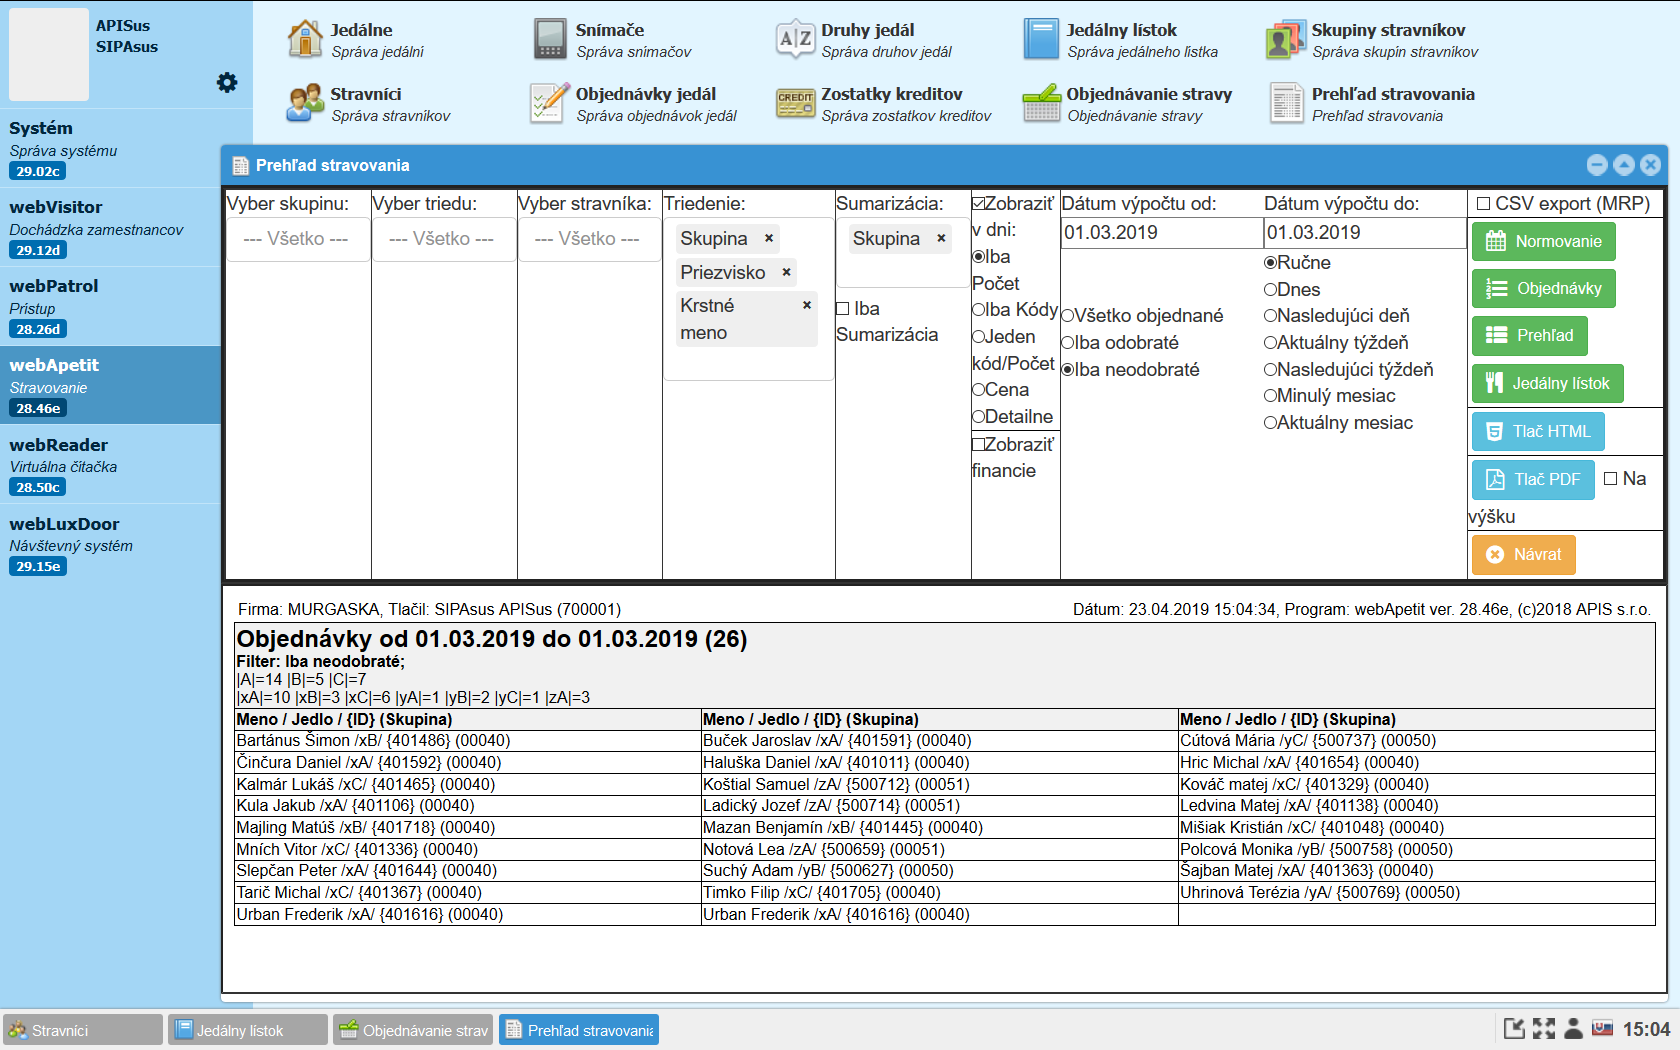Screen dimensions: 1680x1050
Task: Select the Iba odobraté radio option
Action: pos(1068,343)
